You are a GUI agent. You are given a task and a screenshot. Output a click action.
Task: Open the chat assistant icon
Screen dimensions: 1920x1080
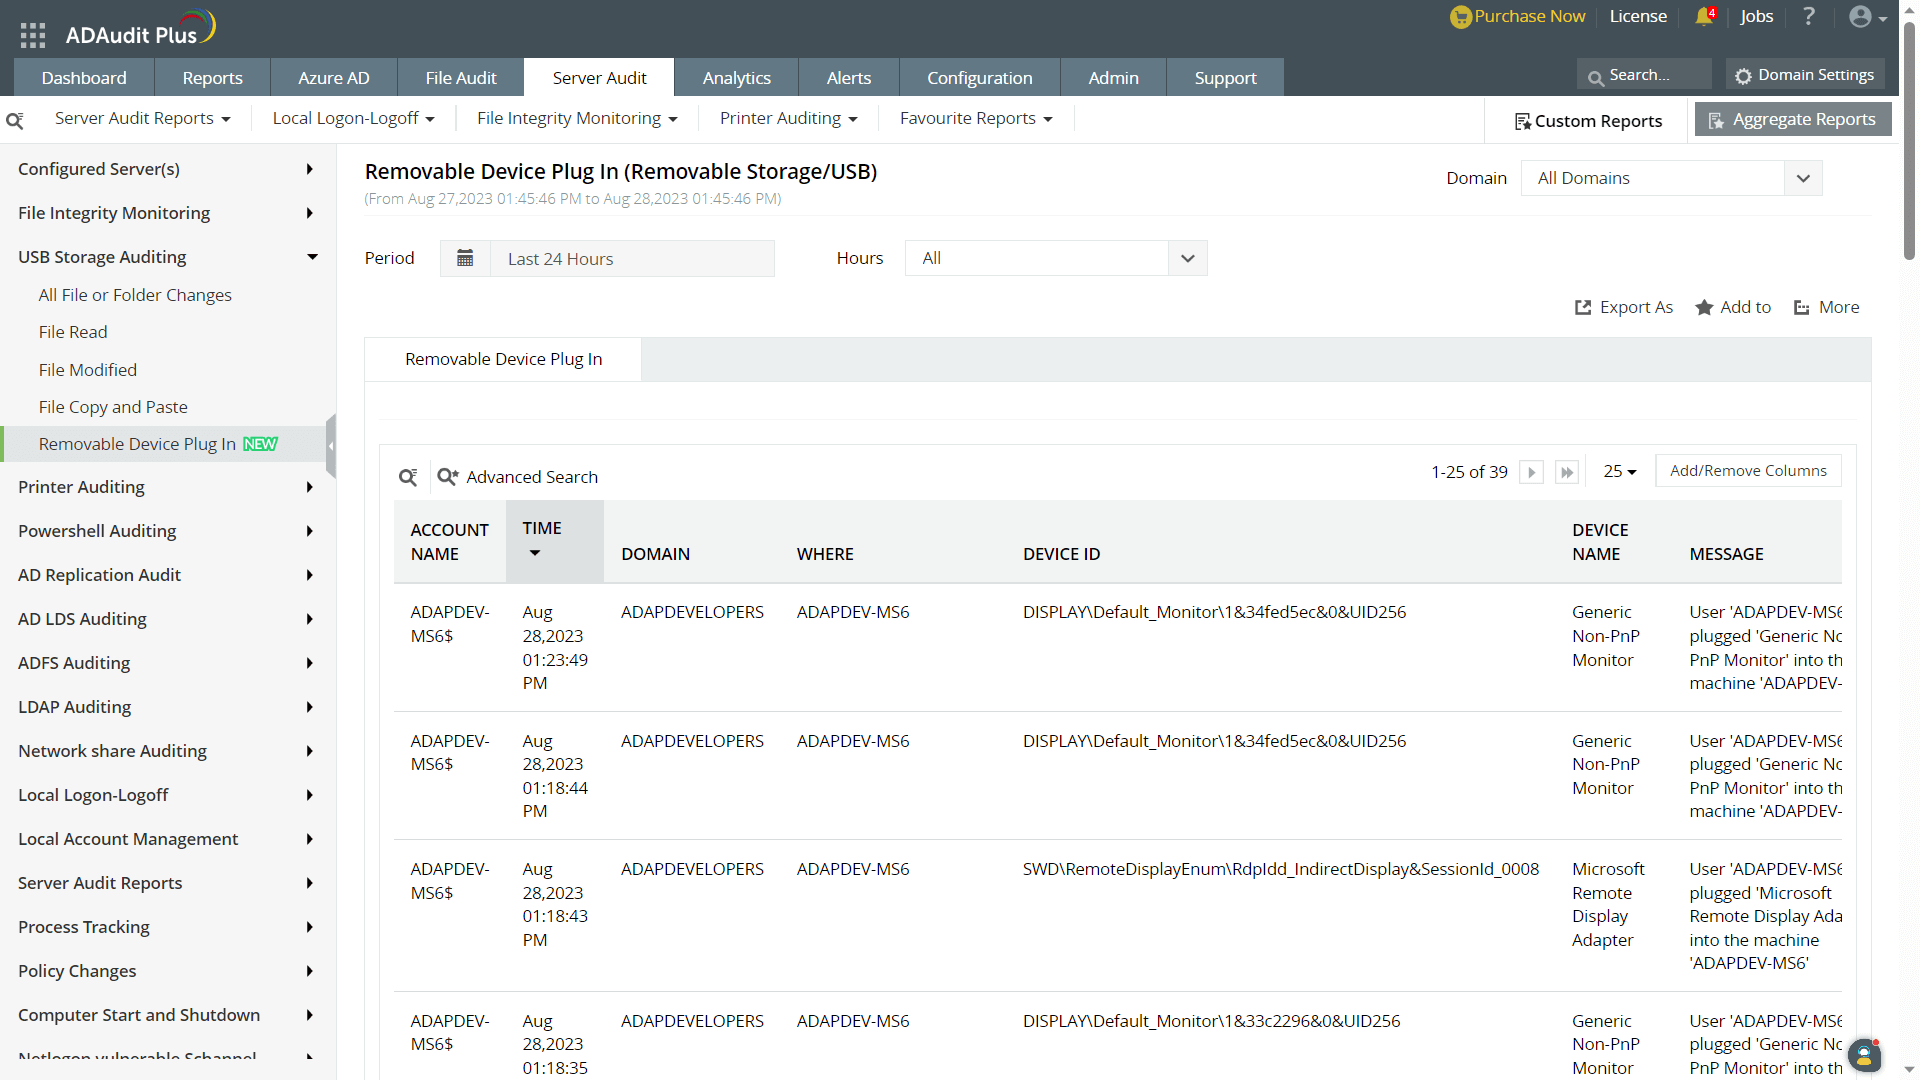1864,1055
